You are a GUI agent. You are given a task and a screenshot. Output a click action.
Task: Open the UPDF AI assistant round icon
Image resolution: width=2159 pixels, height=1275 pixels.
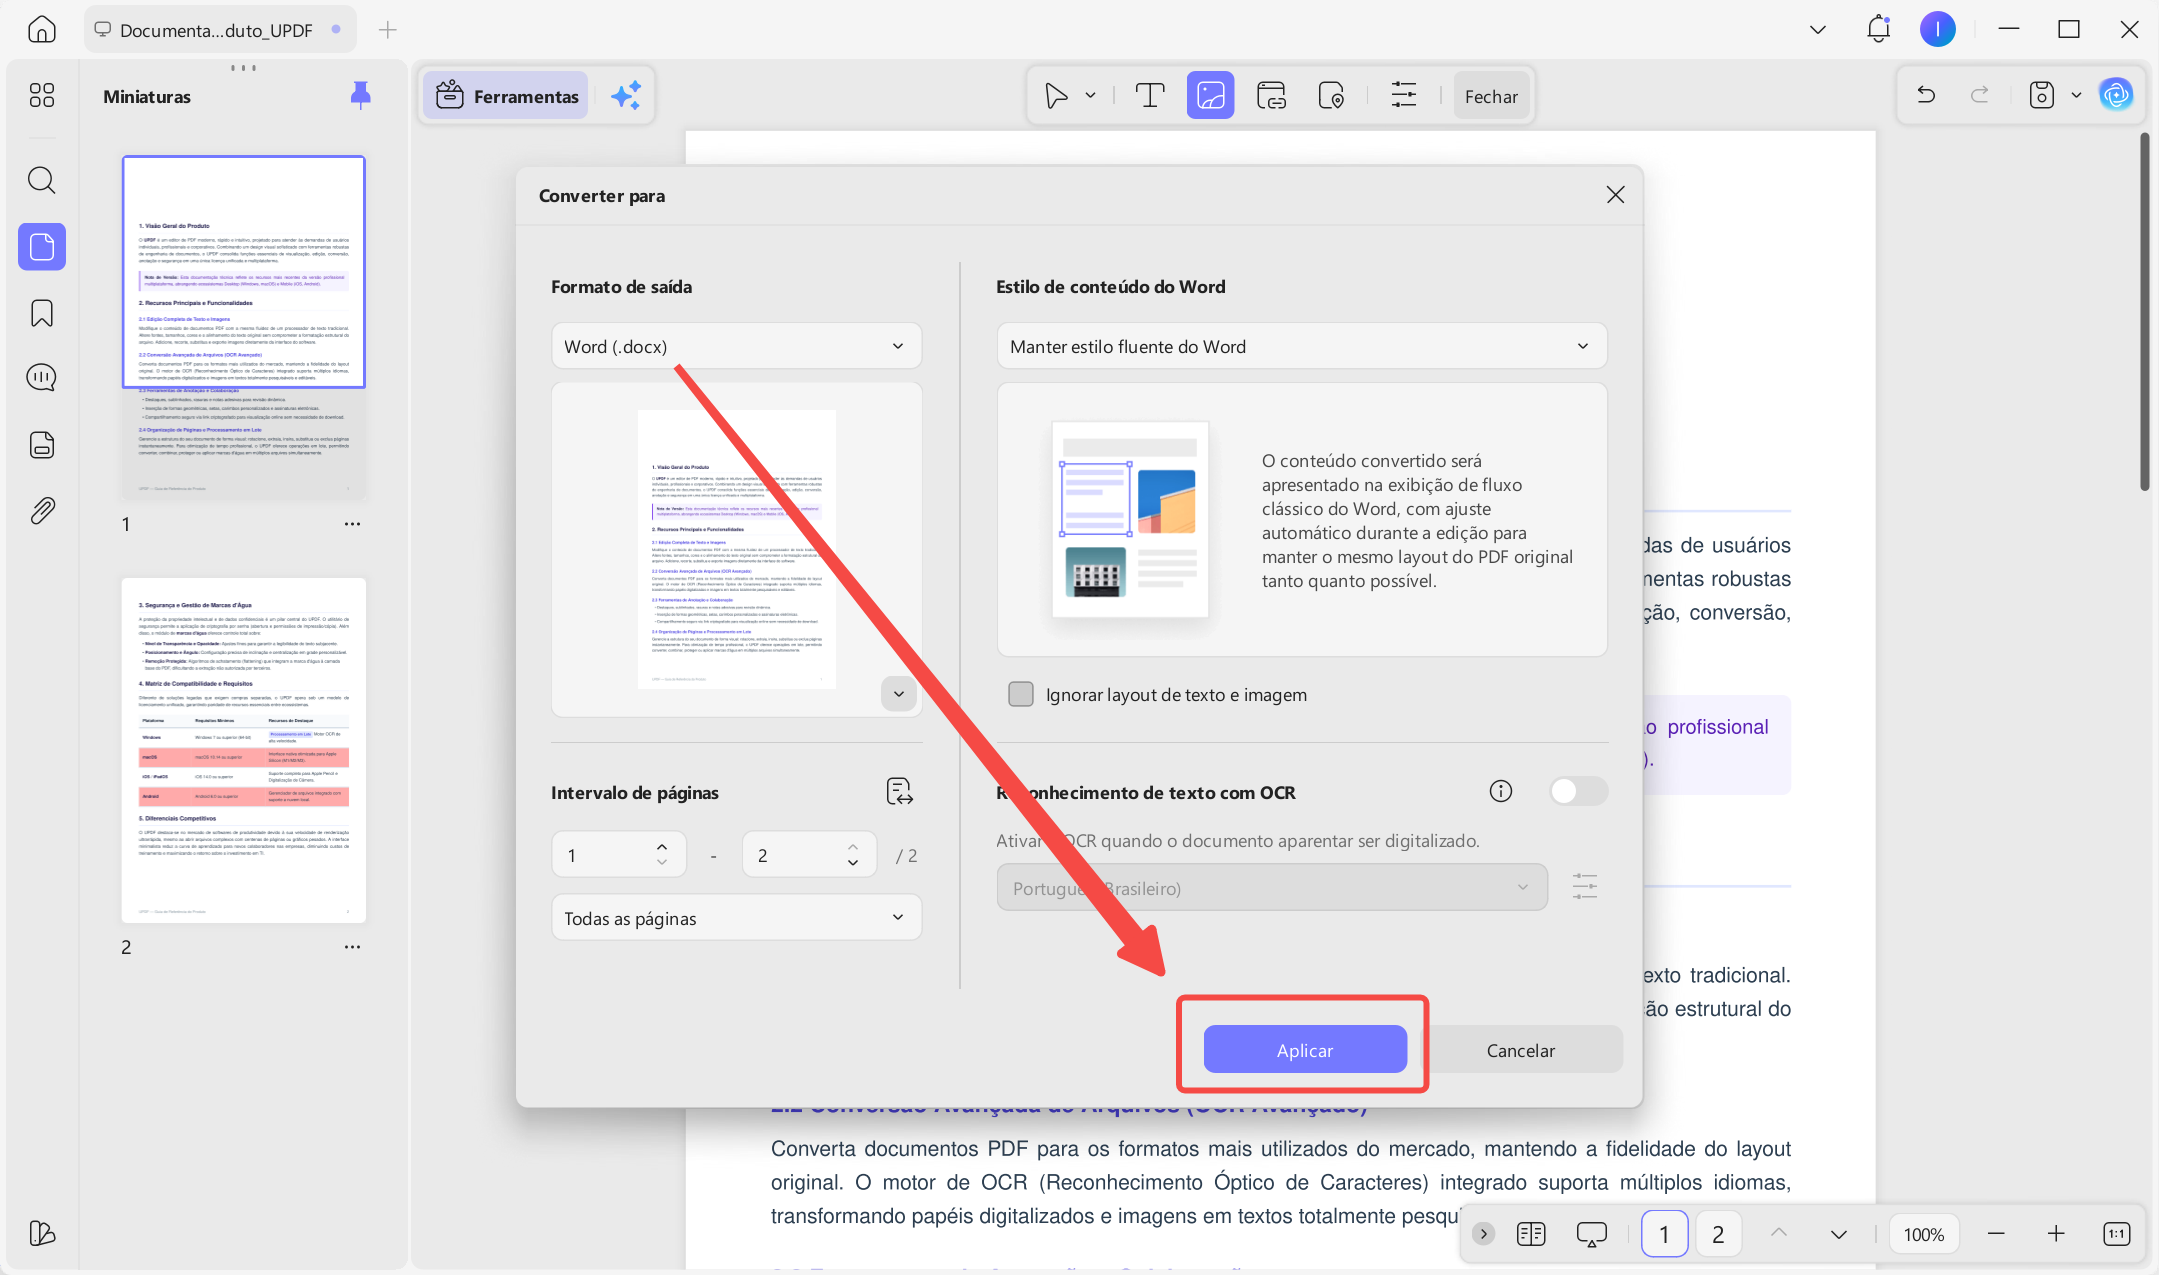pos(2115,95)
